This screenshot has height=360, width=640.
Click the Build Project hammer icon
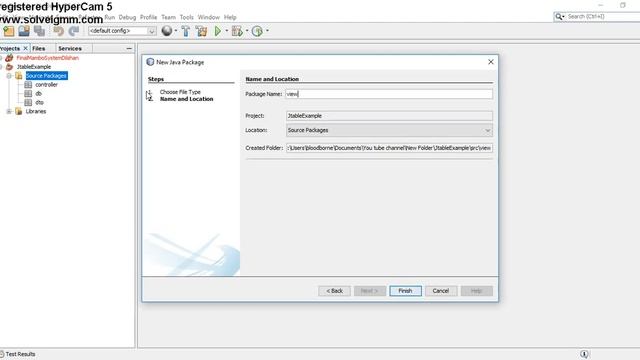186,31
